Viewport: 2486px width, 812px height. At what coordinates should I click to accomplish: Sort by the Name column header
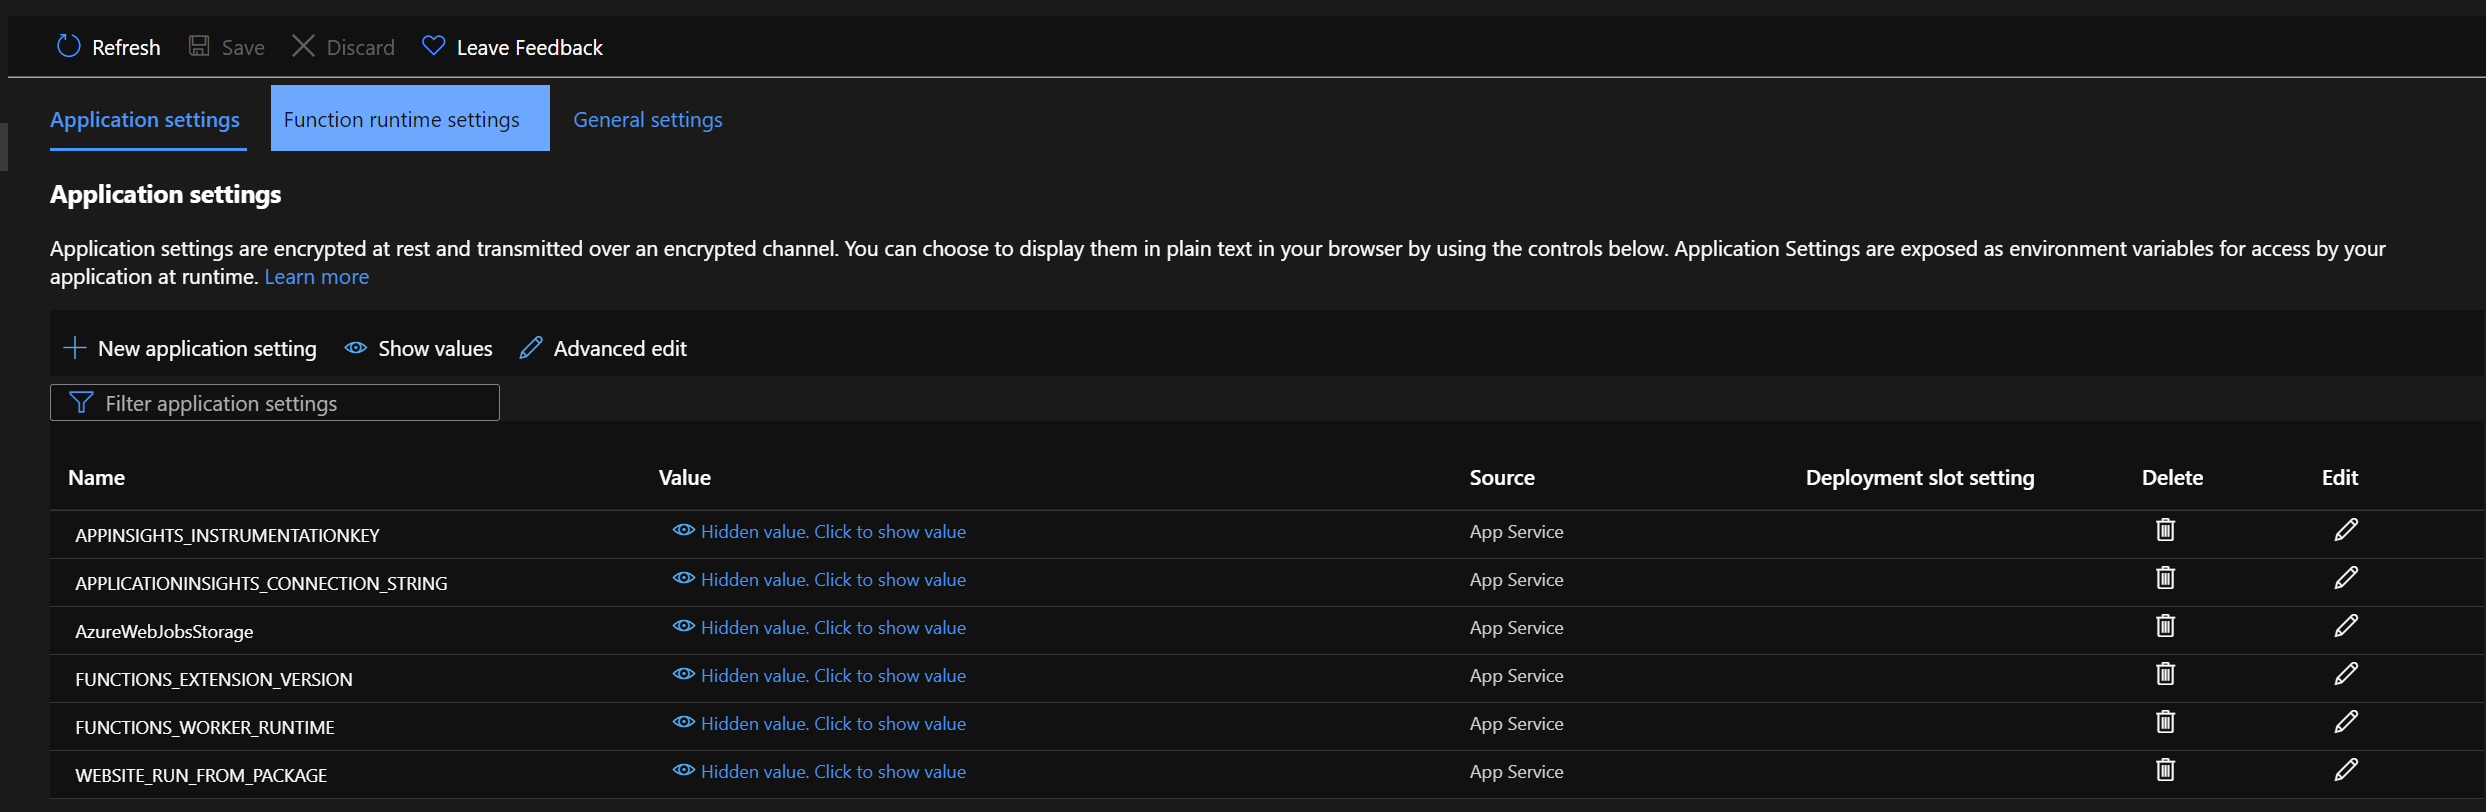tap(97, 477)
